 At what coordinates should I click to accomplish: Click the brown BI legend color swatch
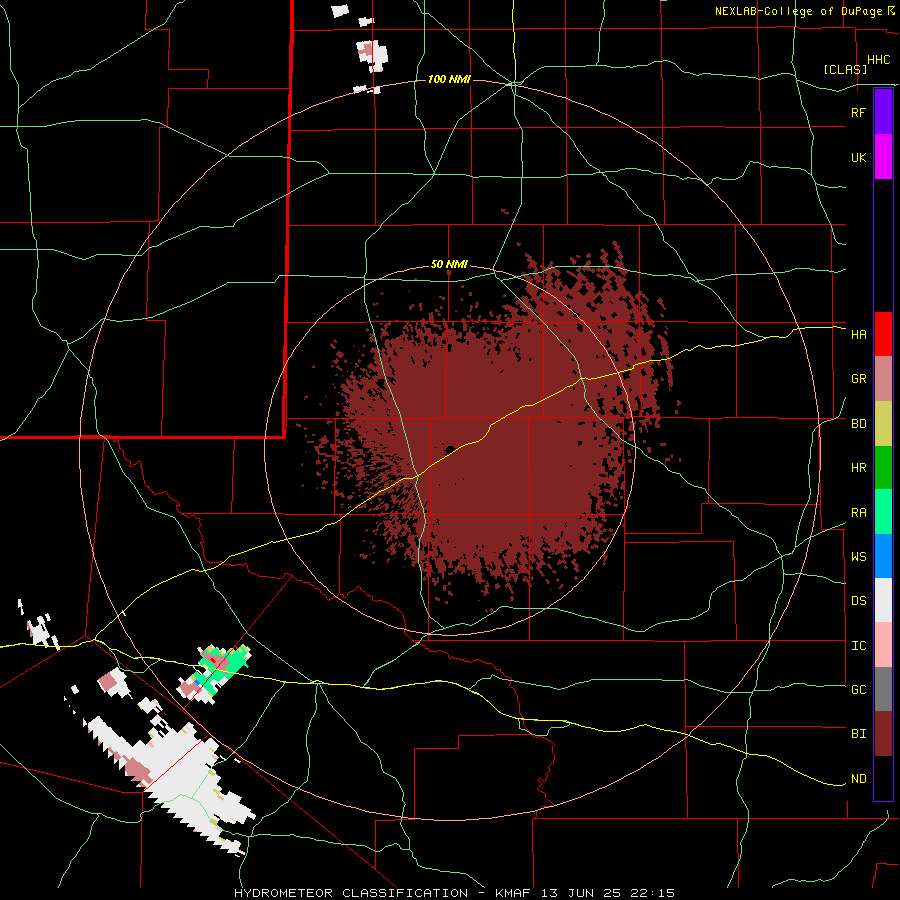[x=883, y=734]
